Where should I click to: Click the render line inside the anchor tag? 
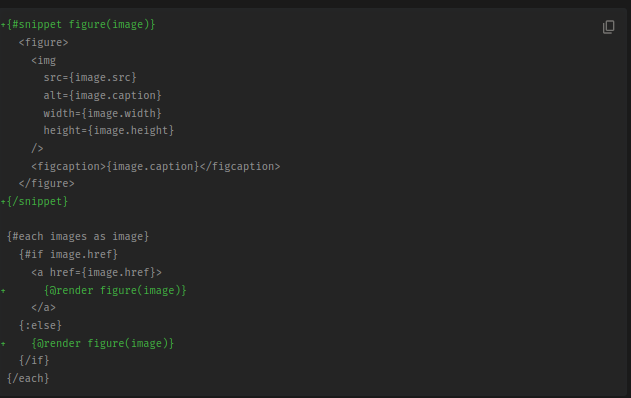click(x=115, y=290)
